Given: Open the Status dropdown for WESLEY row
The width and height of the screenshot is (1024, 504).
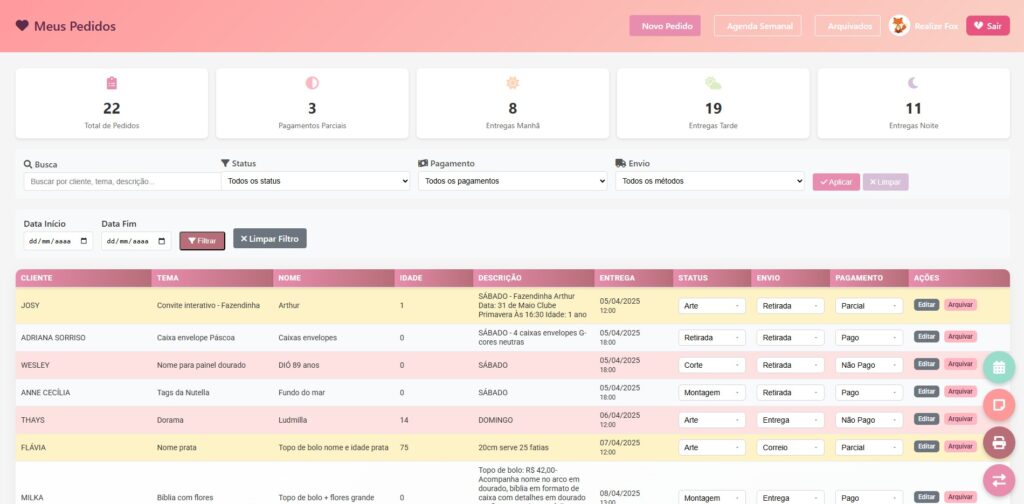Looking at the screenshot, I should point(712,365).
